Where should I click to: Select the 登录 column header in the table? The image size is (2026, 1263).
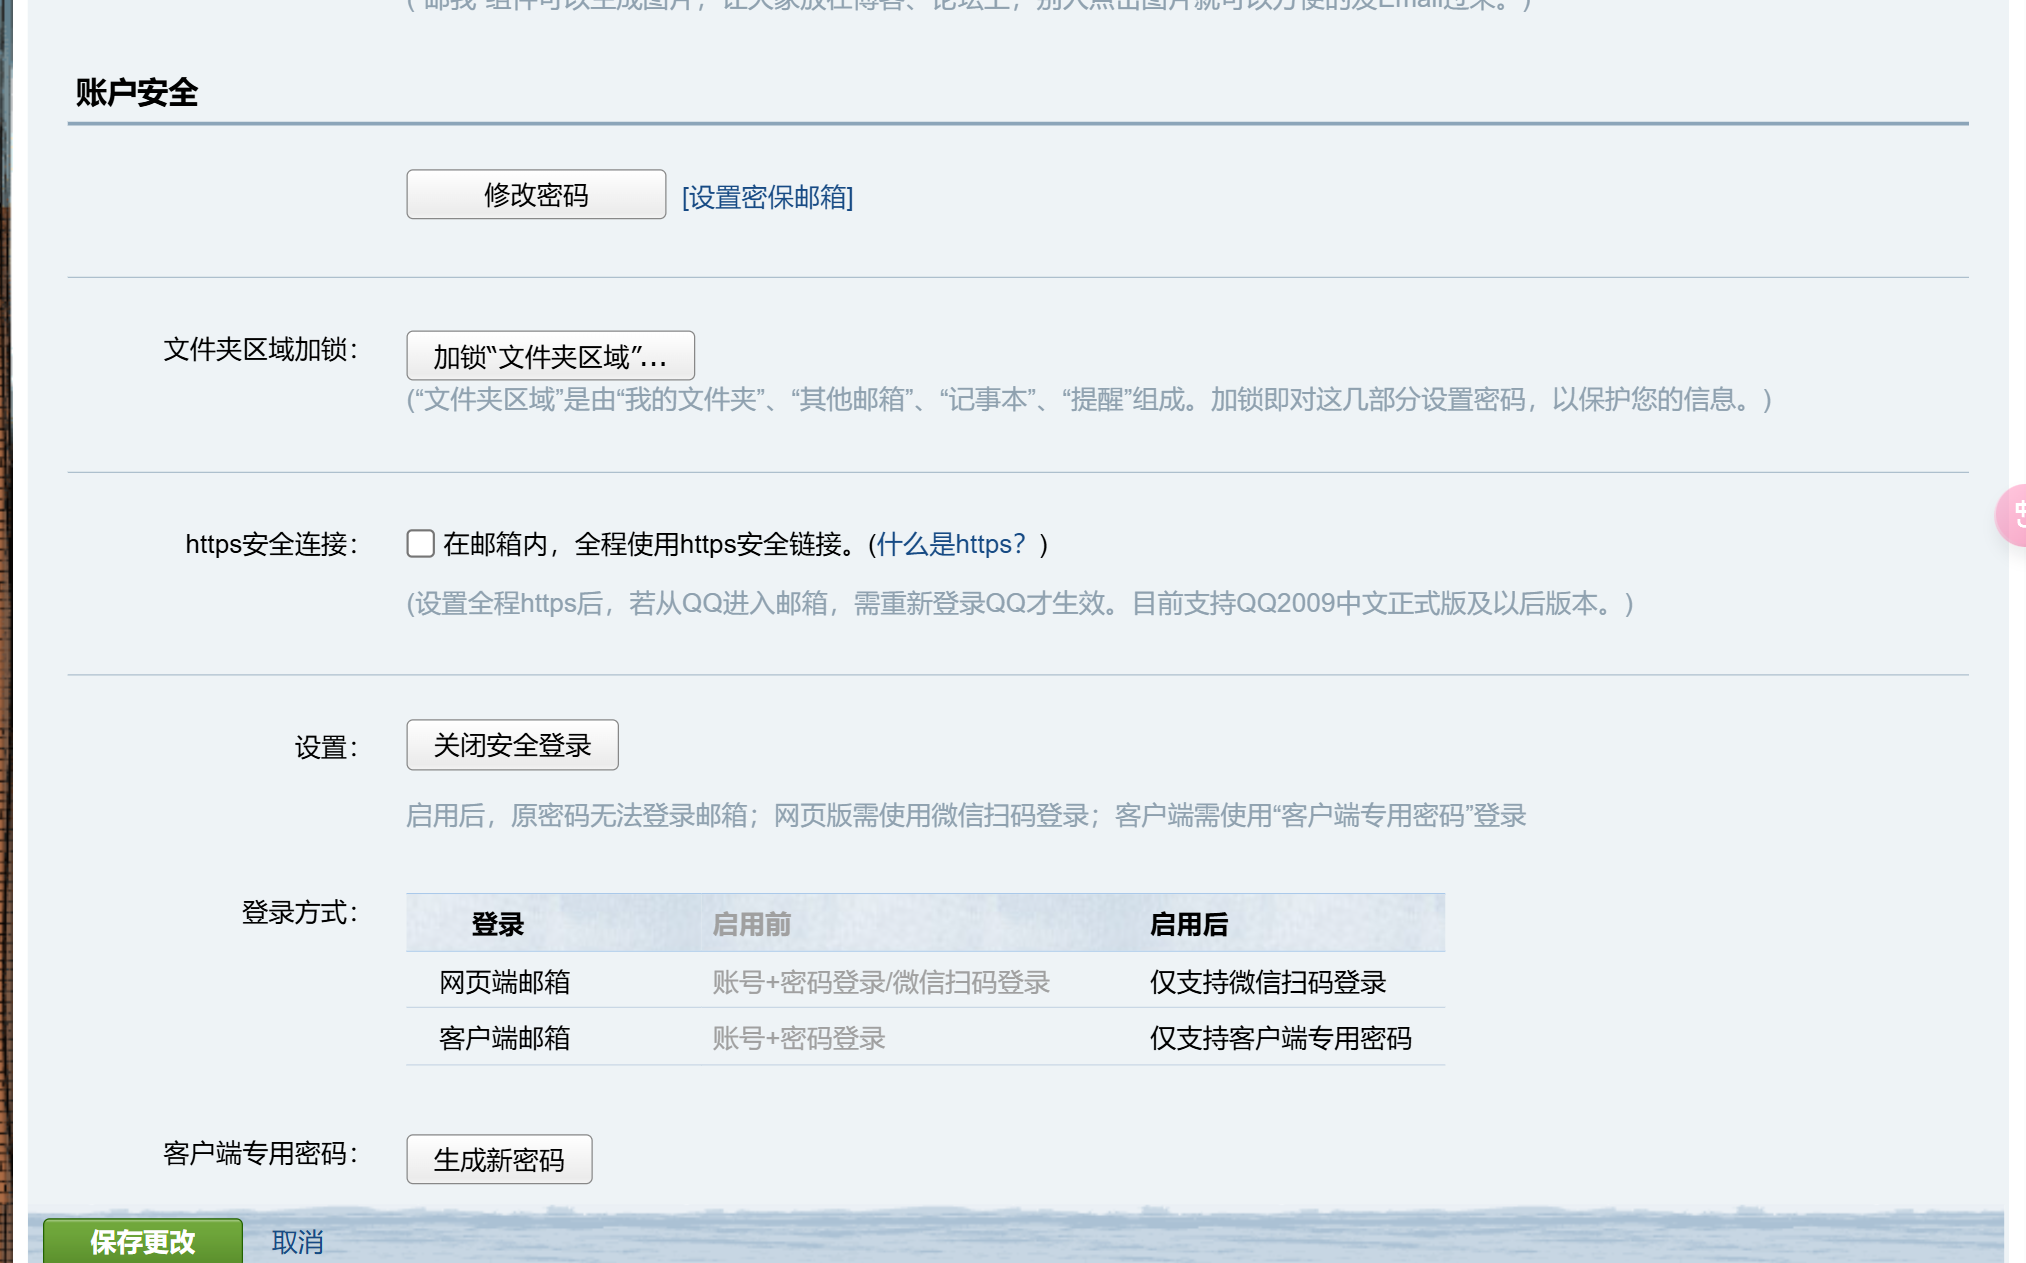[497, 924]
